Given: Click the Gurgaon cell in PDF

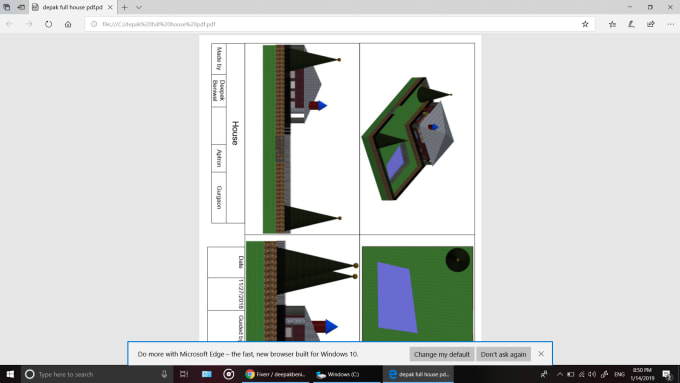Looking at the screenshot, I should click(x=219, y=197).
